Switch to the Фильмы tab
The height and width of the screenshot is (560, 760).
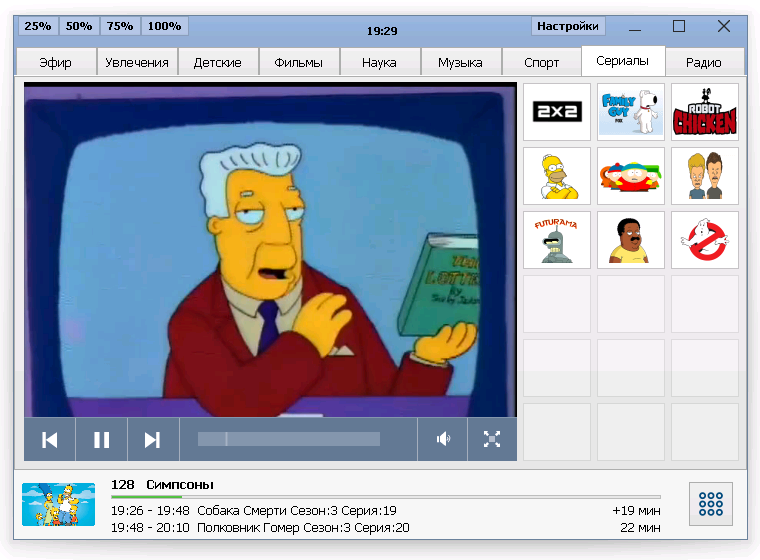[x=299, y=63]
